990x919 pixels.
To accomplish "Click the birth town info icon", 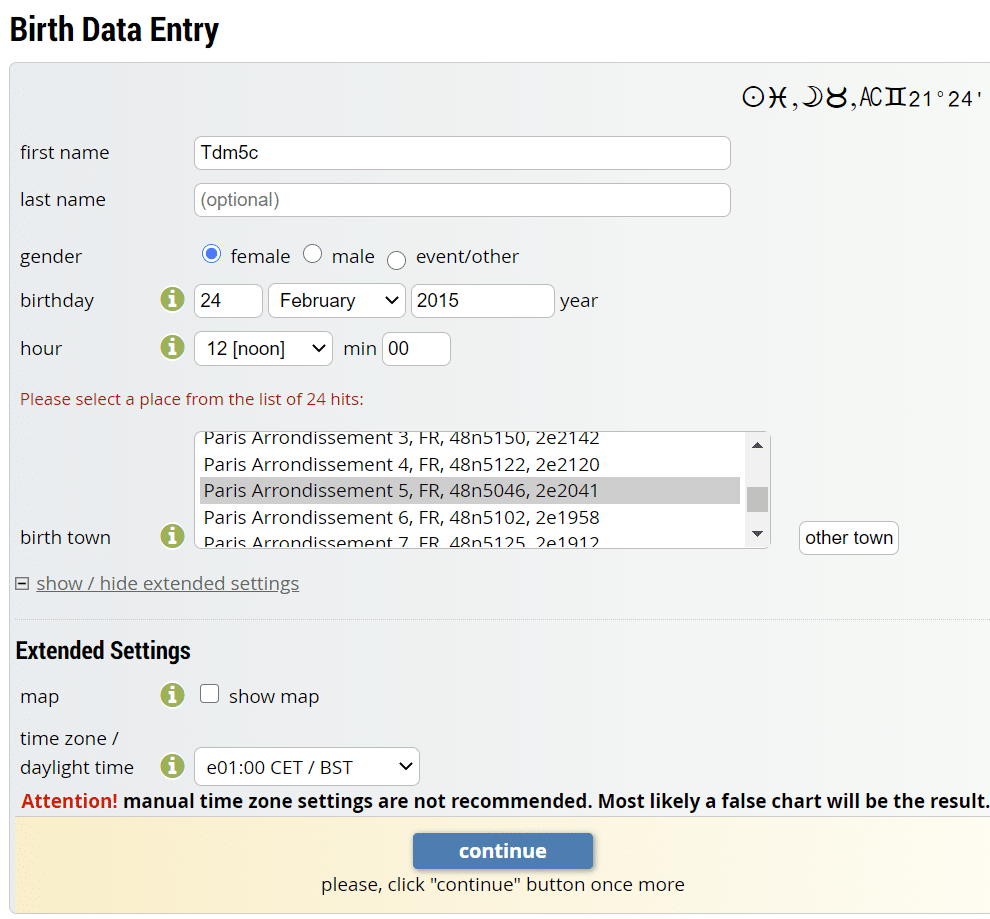I will point(172,536).
